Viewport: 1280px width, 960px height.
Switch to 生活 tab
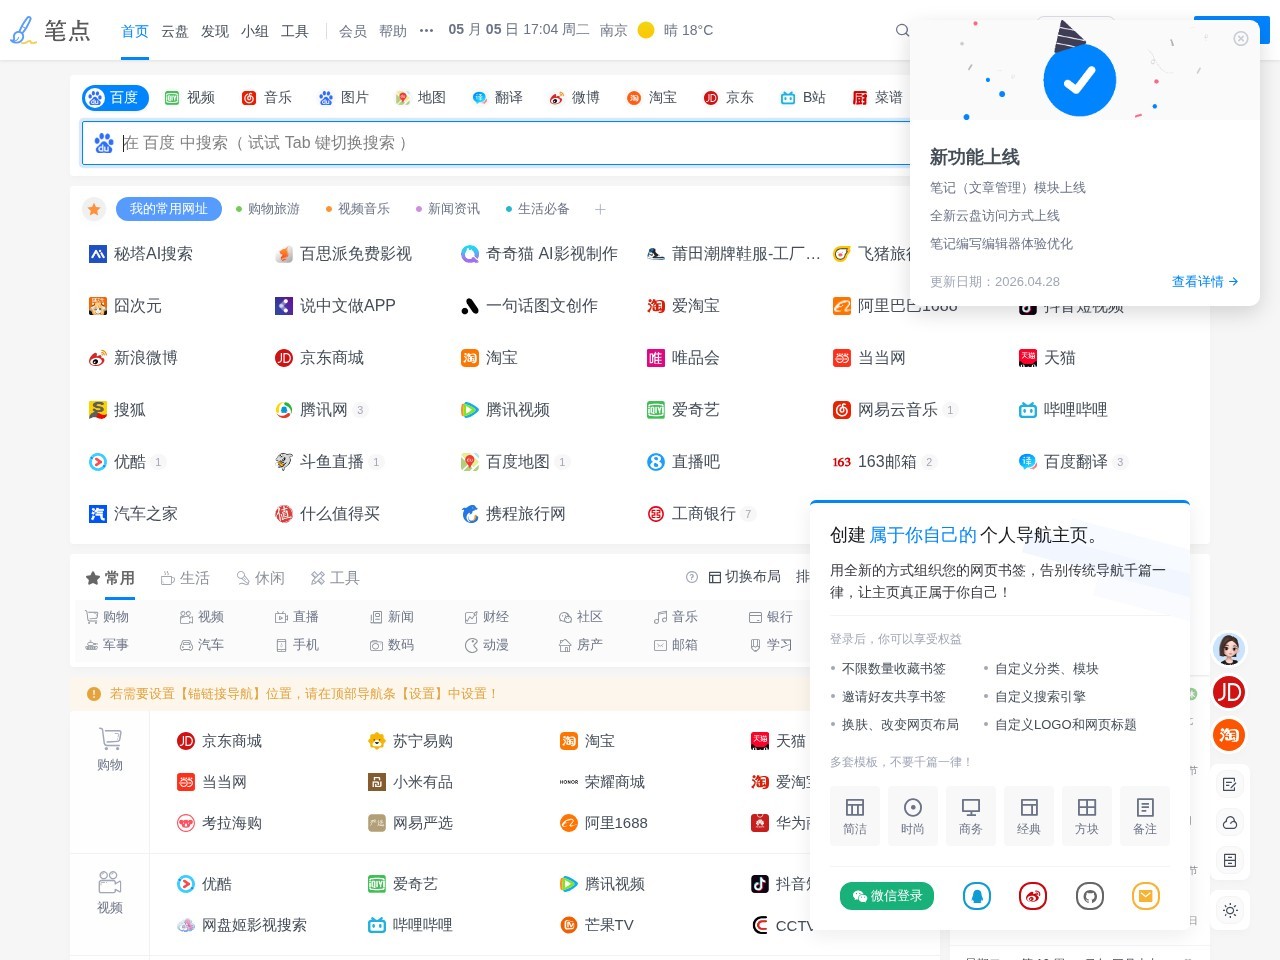tap(185, 578)
